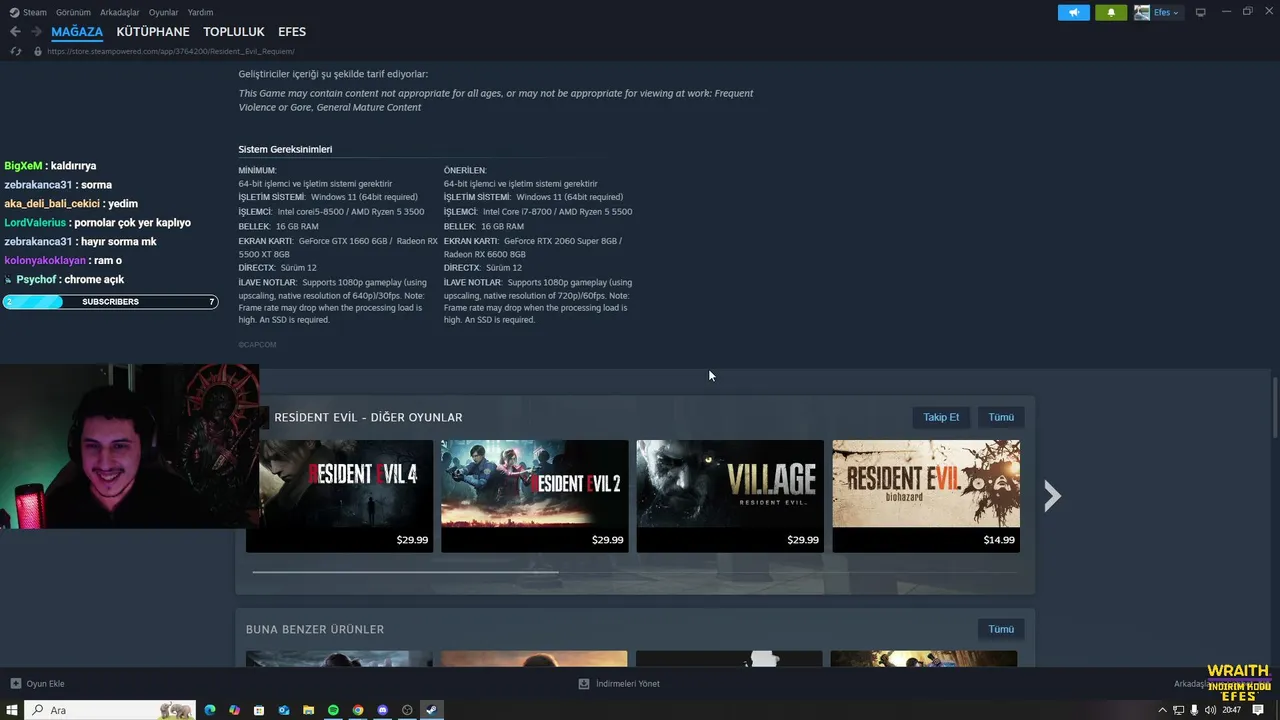Show hidden system tray icons
The image size is (1280, 720).
click(1162, 710)
